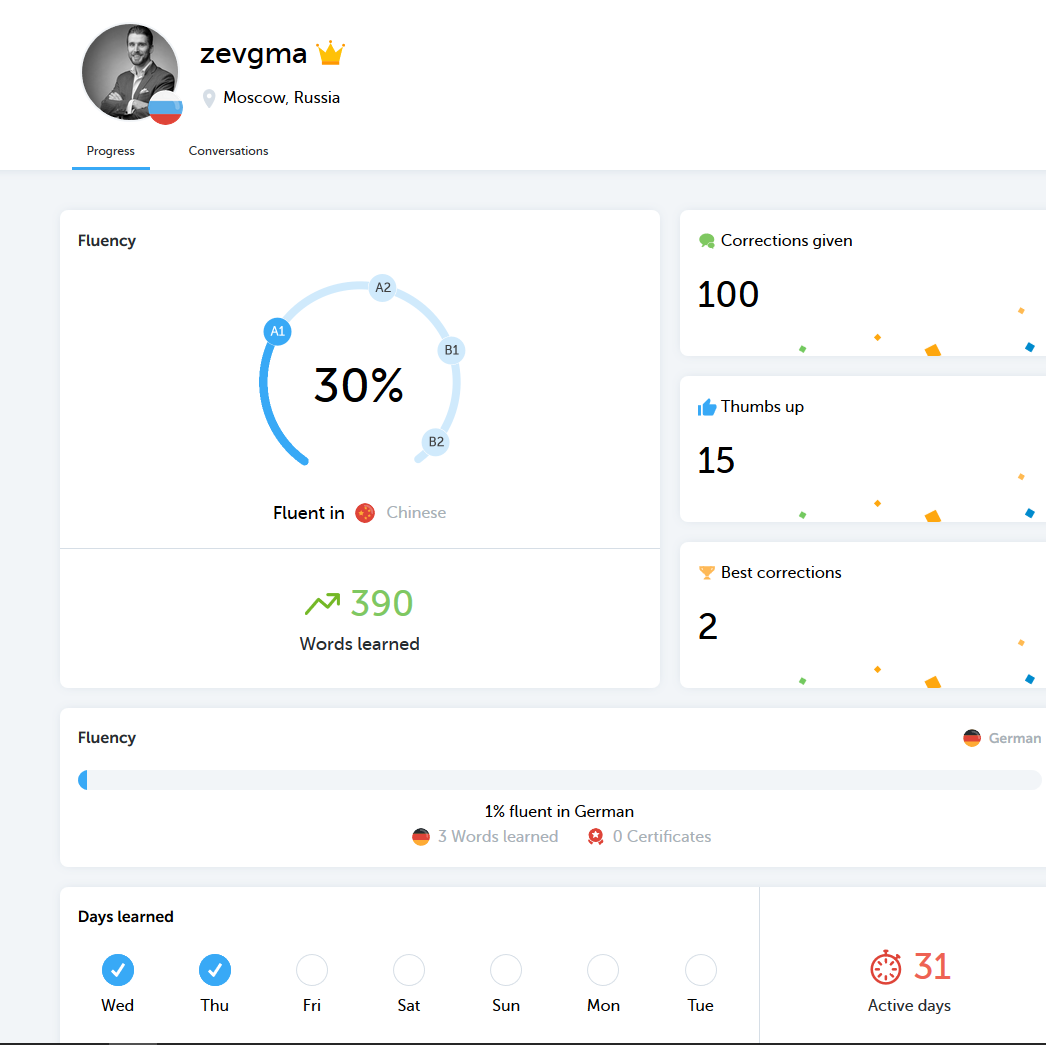Click the Active days label
Image resolution: width=1046 pixels, height=1045 pixels.
click(909, 1006)
